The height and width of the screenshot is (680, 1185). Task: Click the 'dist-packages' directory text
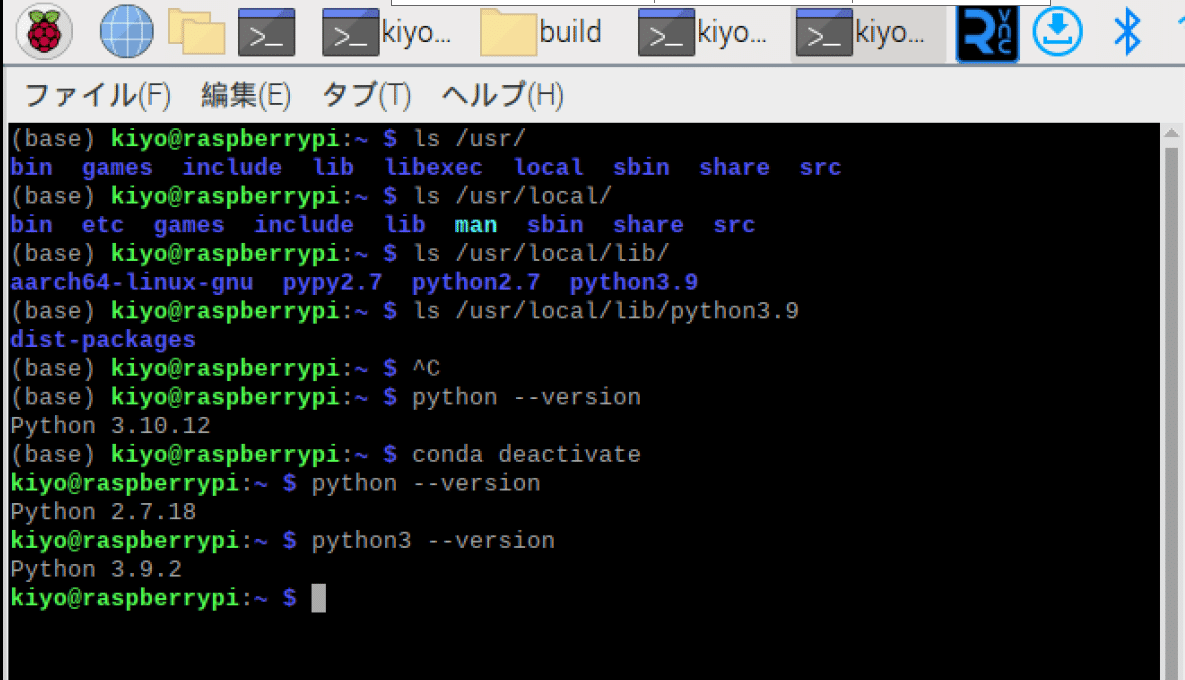click(103, 339)
